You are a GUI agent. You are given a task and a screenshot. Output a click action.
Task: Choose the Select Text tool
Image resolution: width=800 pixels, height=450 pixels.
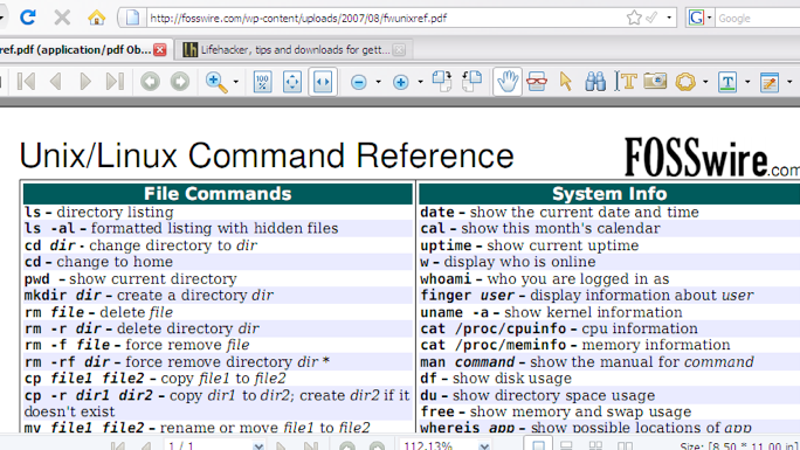click(x=626, y=82)
